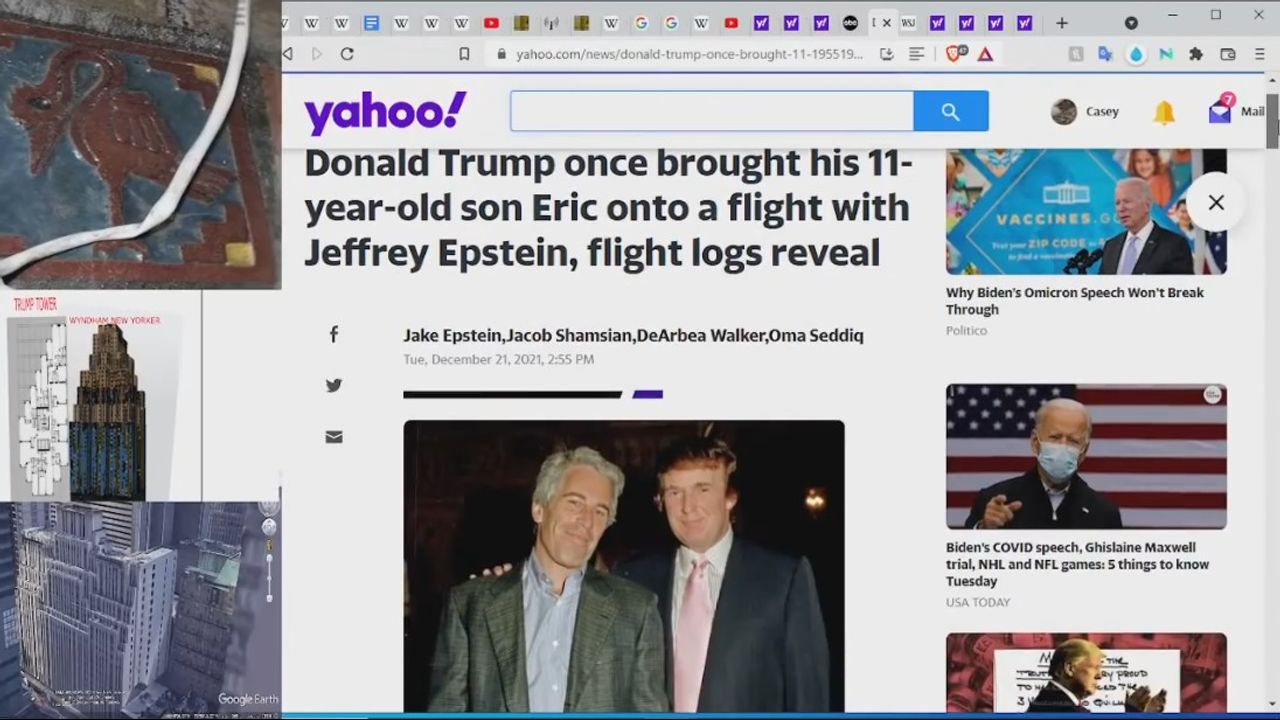
Task: Expand the Casey account profile menu
Action: [x=1085, y=112]
